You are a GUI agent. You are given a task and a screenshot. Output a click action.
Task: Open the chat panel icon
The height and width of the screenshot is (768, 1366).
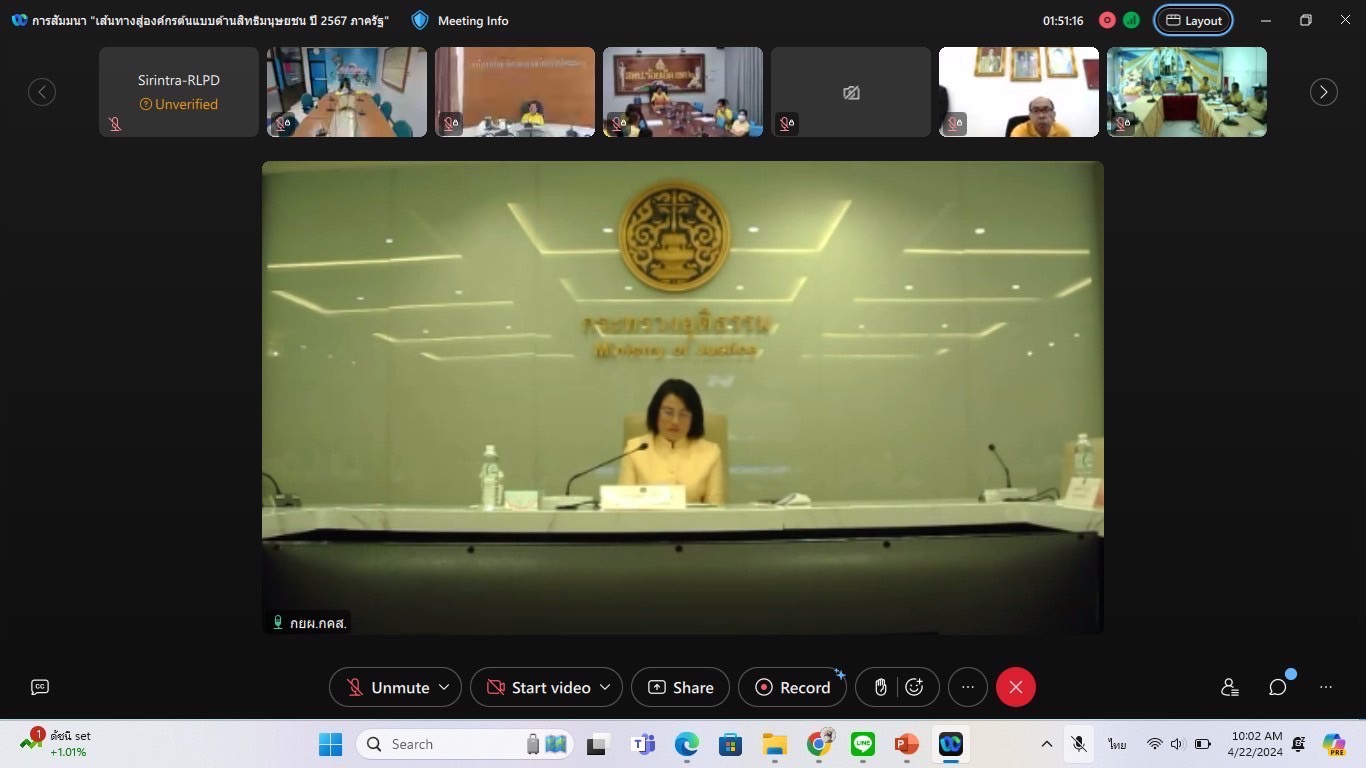coord(1278,687)
